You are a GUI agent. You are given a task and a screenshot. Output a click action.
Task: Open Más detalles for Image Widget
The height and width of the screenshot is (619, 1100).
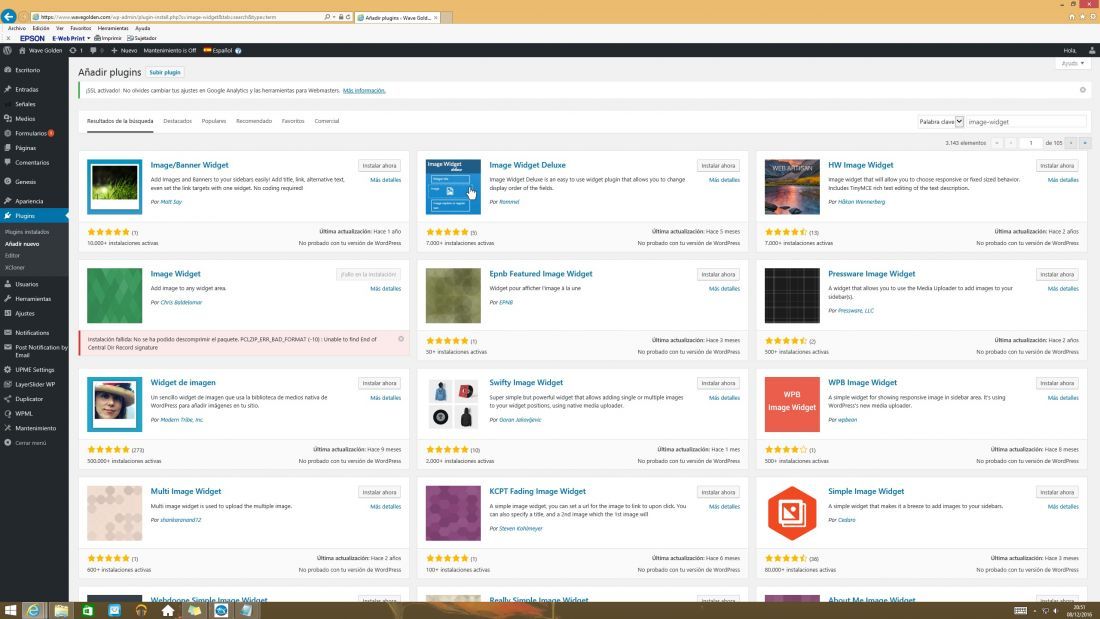point(385,288)
